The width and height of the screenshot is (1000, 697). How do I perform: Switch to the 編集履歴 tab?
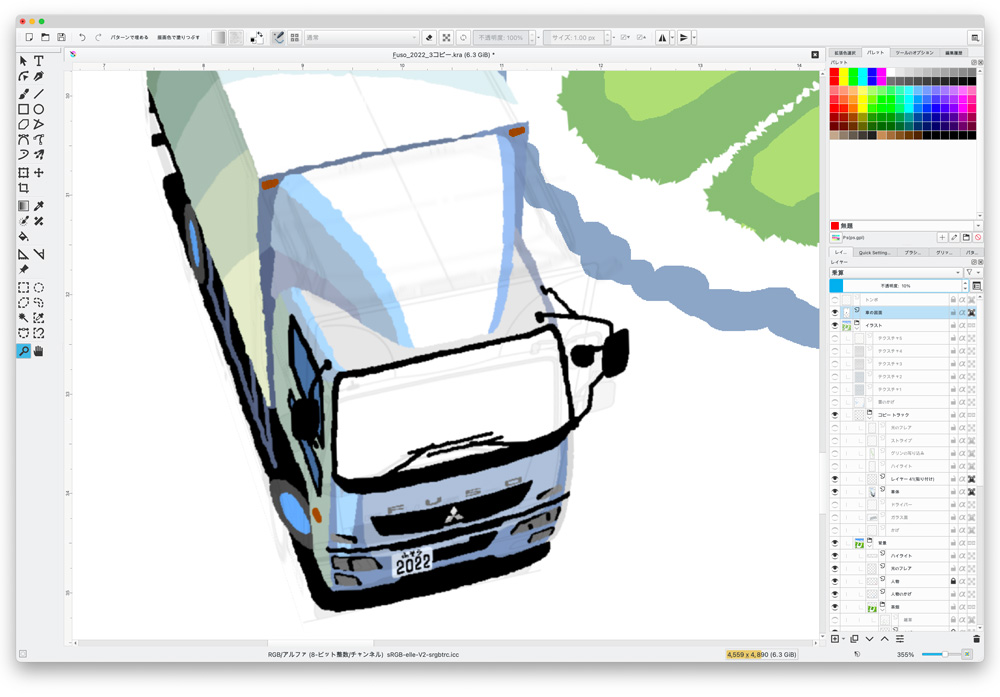953,53
